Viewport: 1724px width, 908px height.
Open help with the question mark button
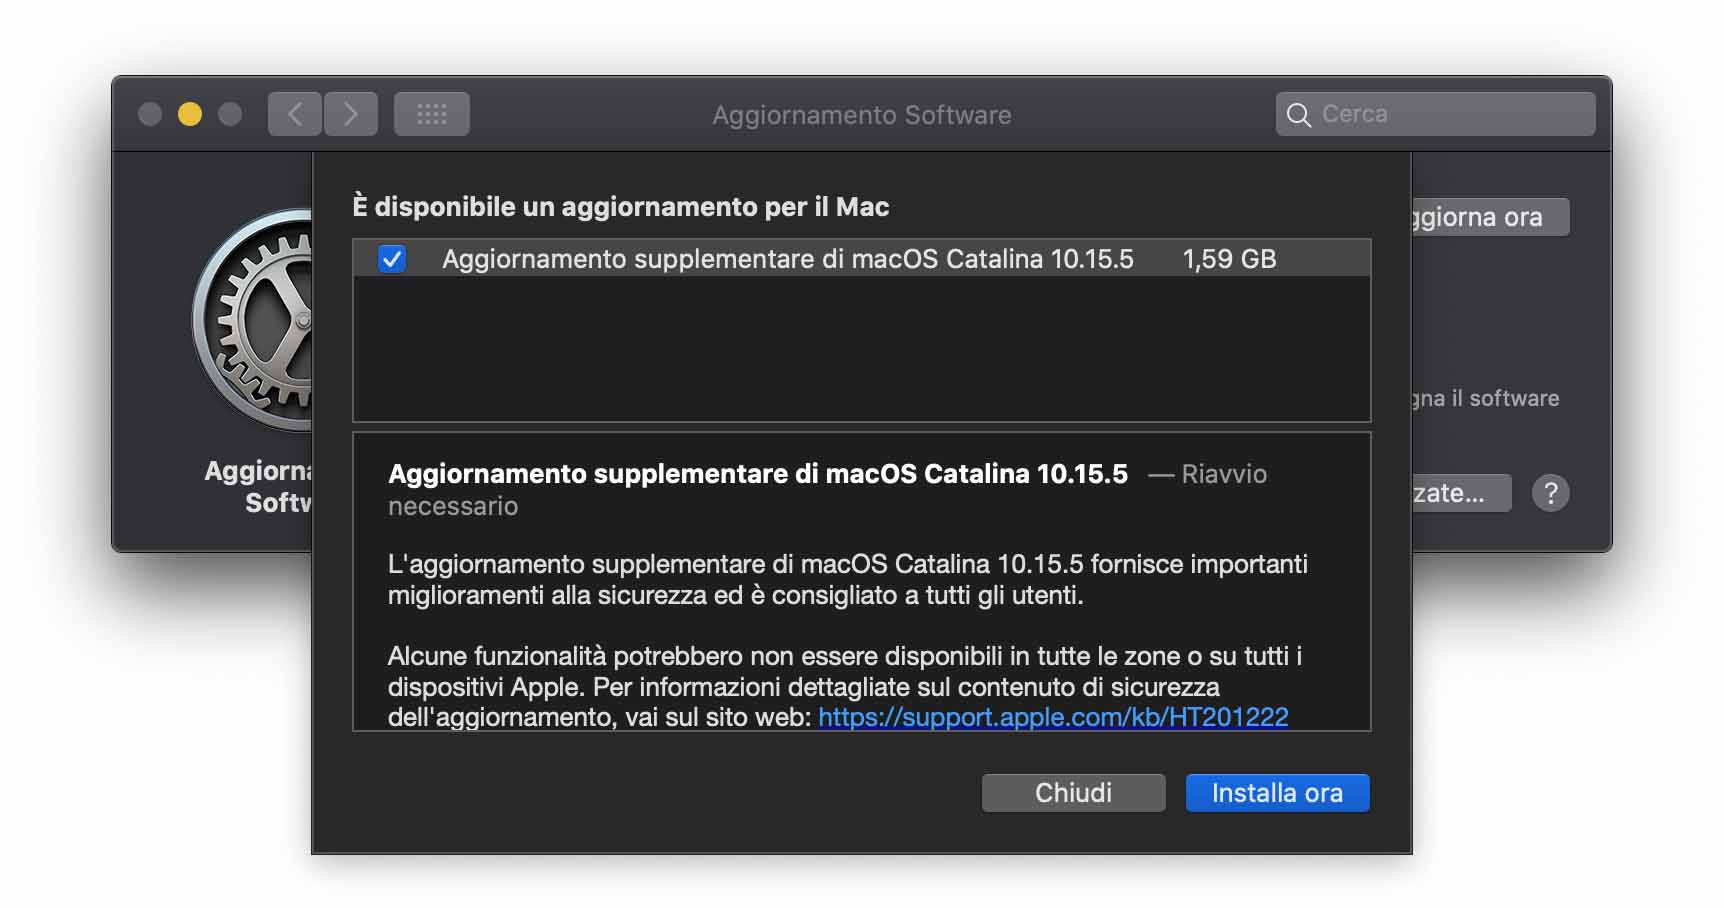coord(1550,493)
